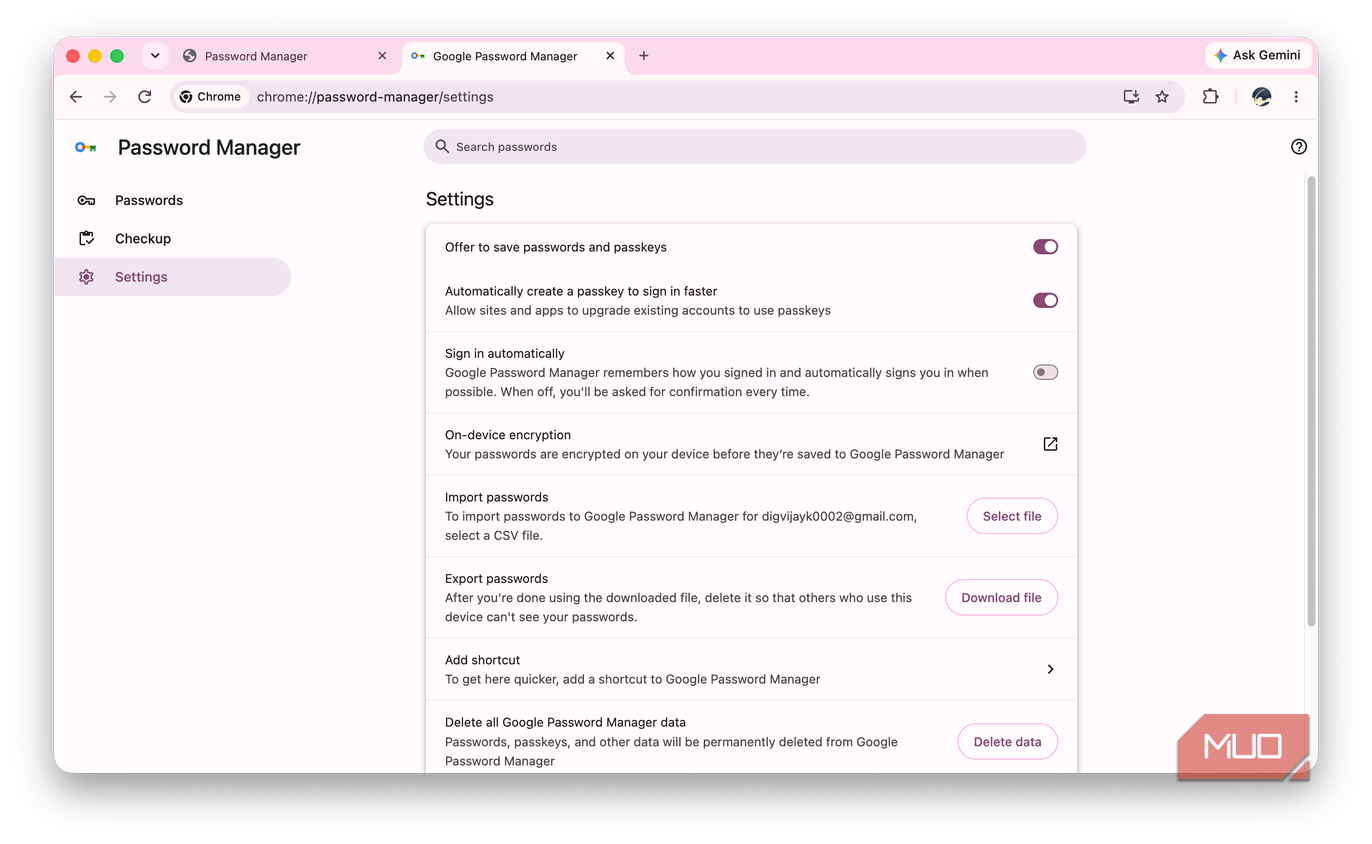
Task: Click the Delete data button
Action: [1007, 742]
